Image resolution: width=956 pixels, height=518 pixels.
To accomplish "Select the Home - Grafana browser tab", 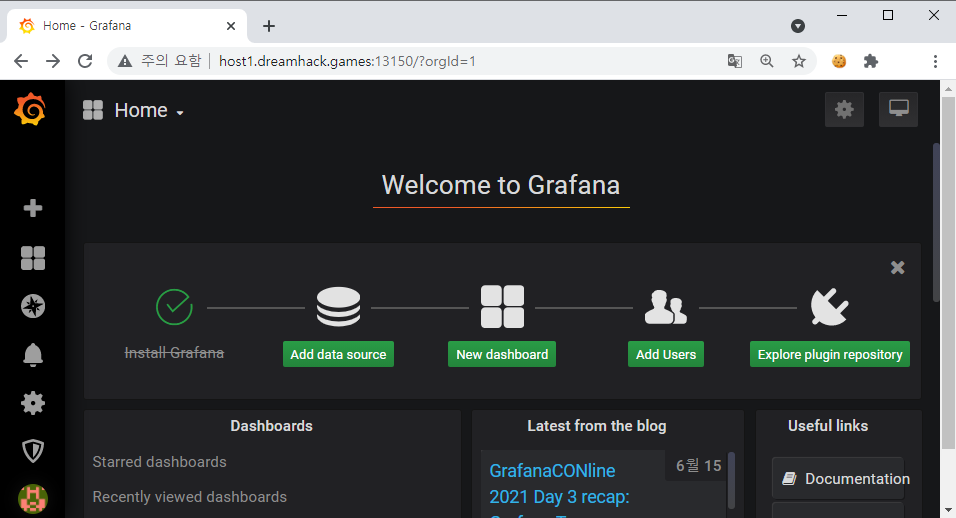I will (x=127, y=26).
